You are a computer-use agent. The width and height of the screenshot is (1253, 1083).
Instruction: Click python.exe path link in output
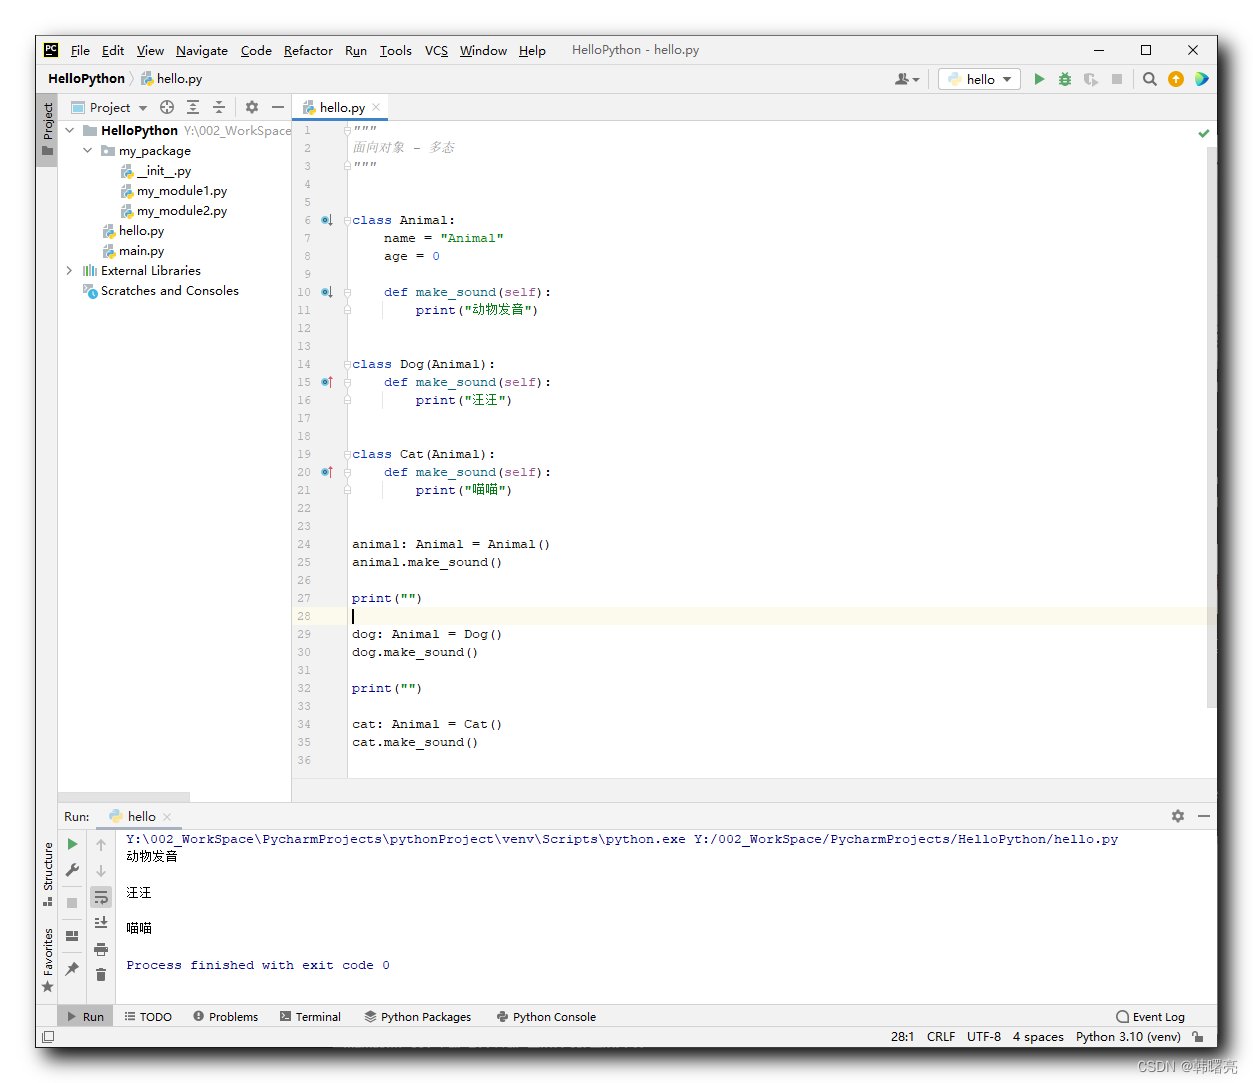406,839
